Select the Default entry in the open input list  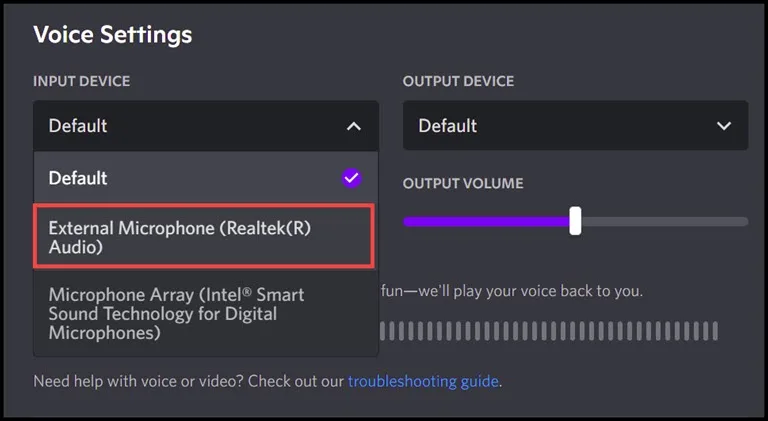(x=206, y=178)
